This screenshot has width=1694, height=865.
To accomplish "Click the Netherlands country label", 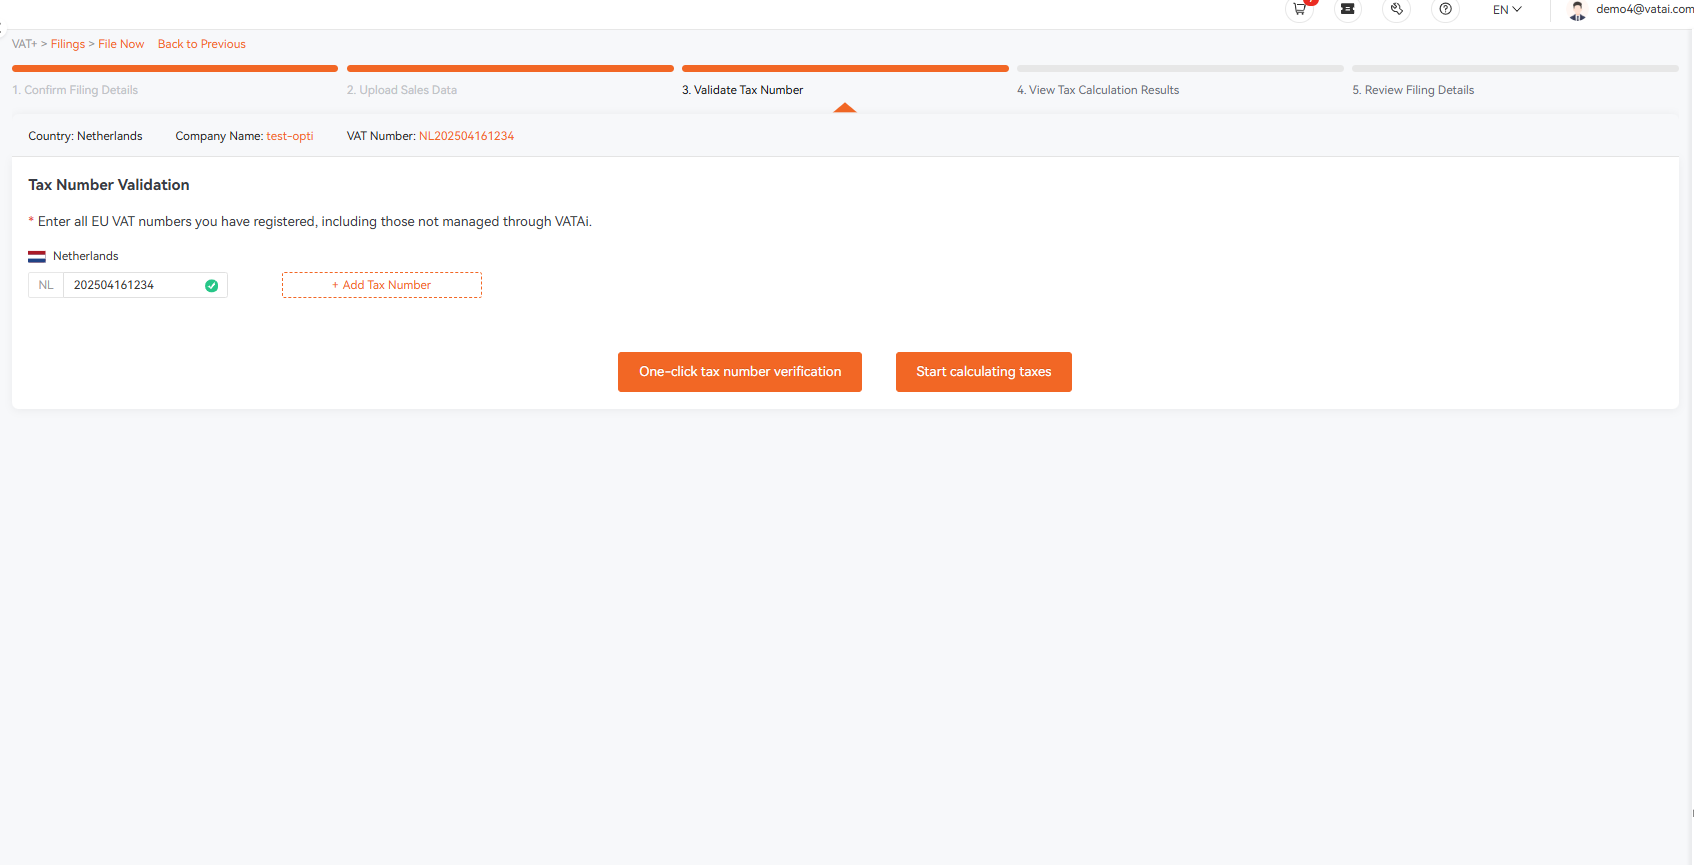I will click(86, 256).
